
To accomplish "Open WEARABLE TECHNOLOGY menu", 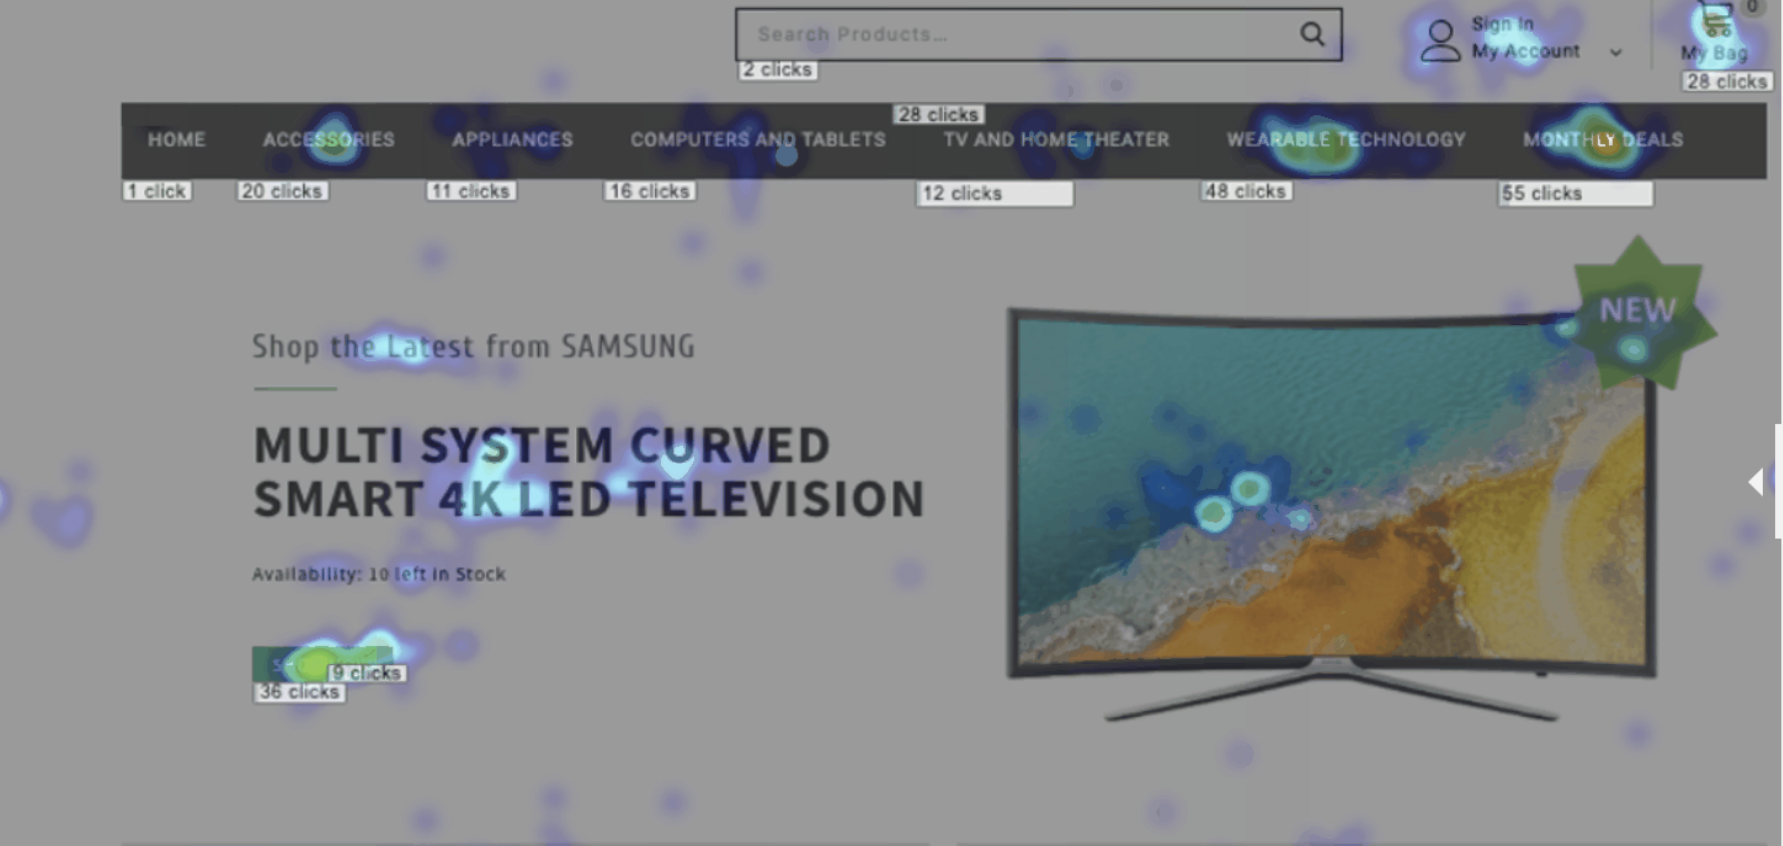I will [x=1346, y=140].
